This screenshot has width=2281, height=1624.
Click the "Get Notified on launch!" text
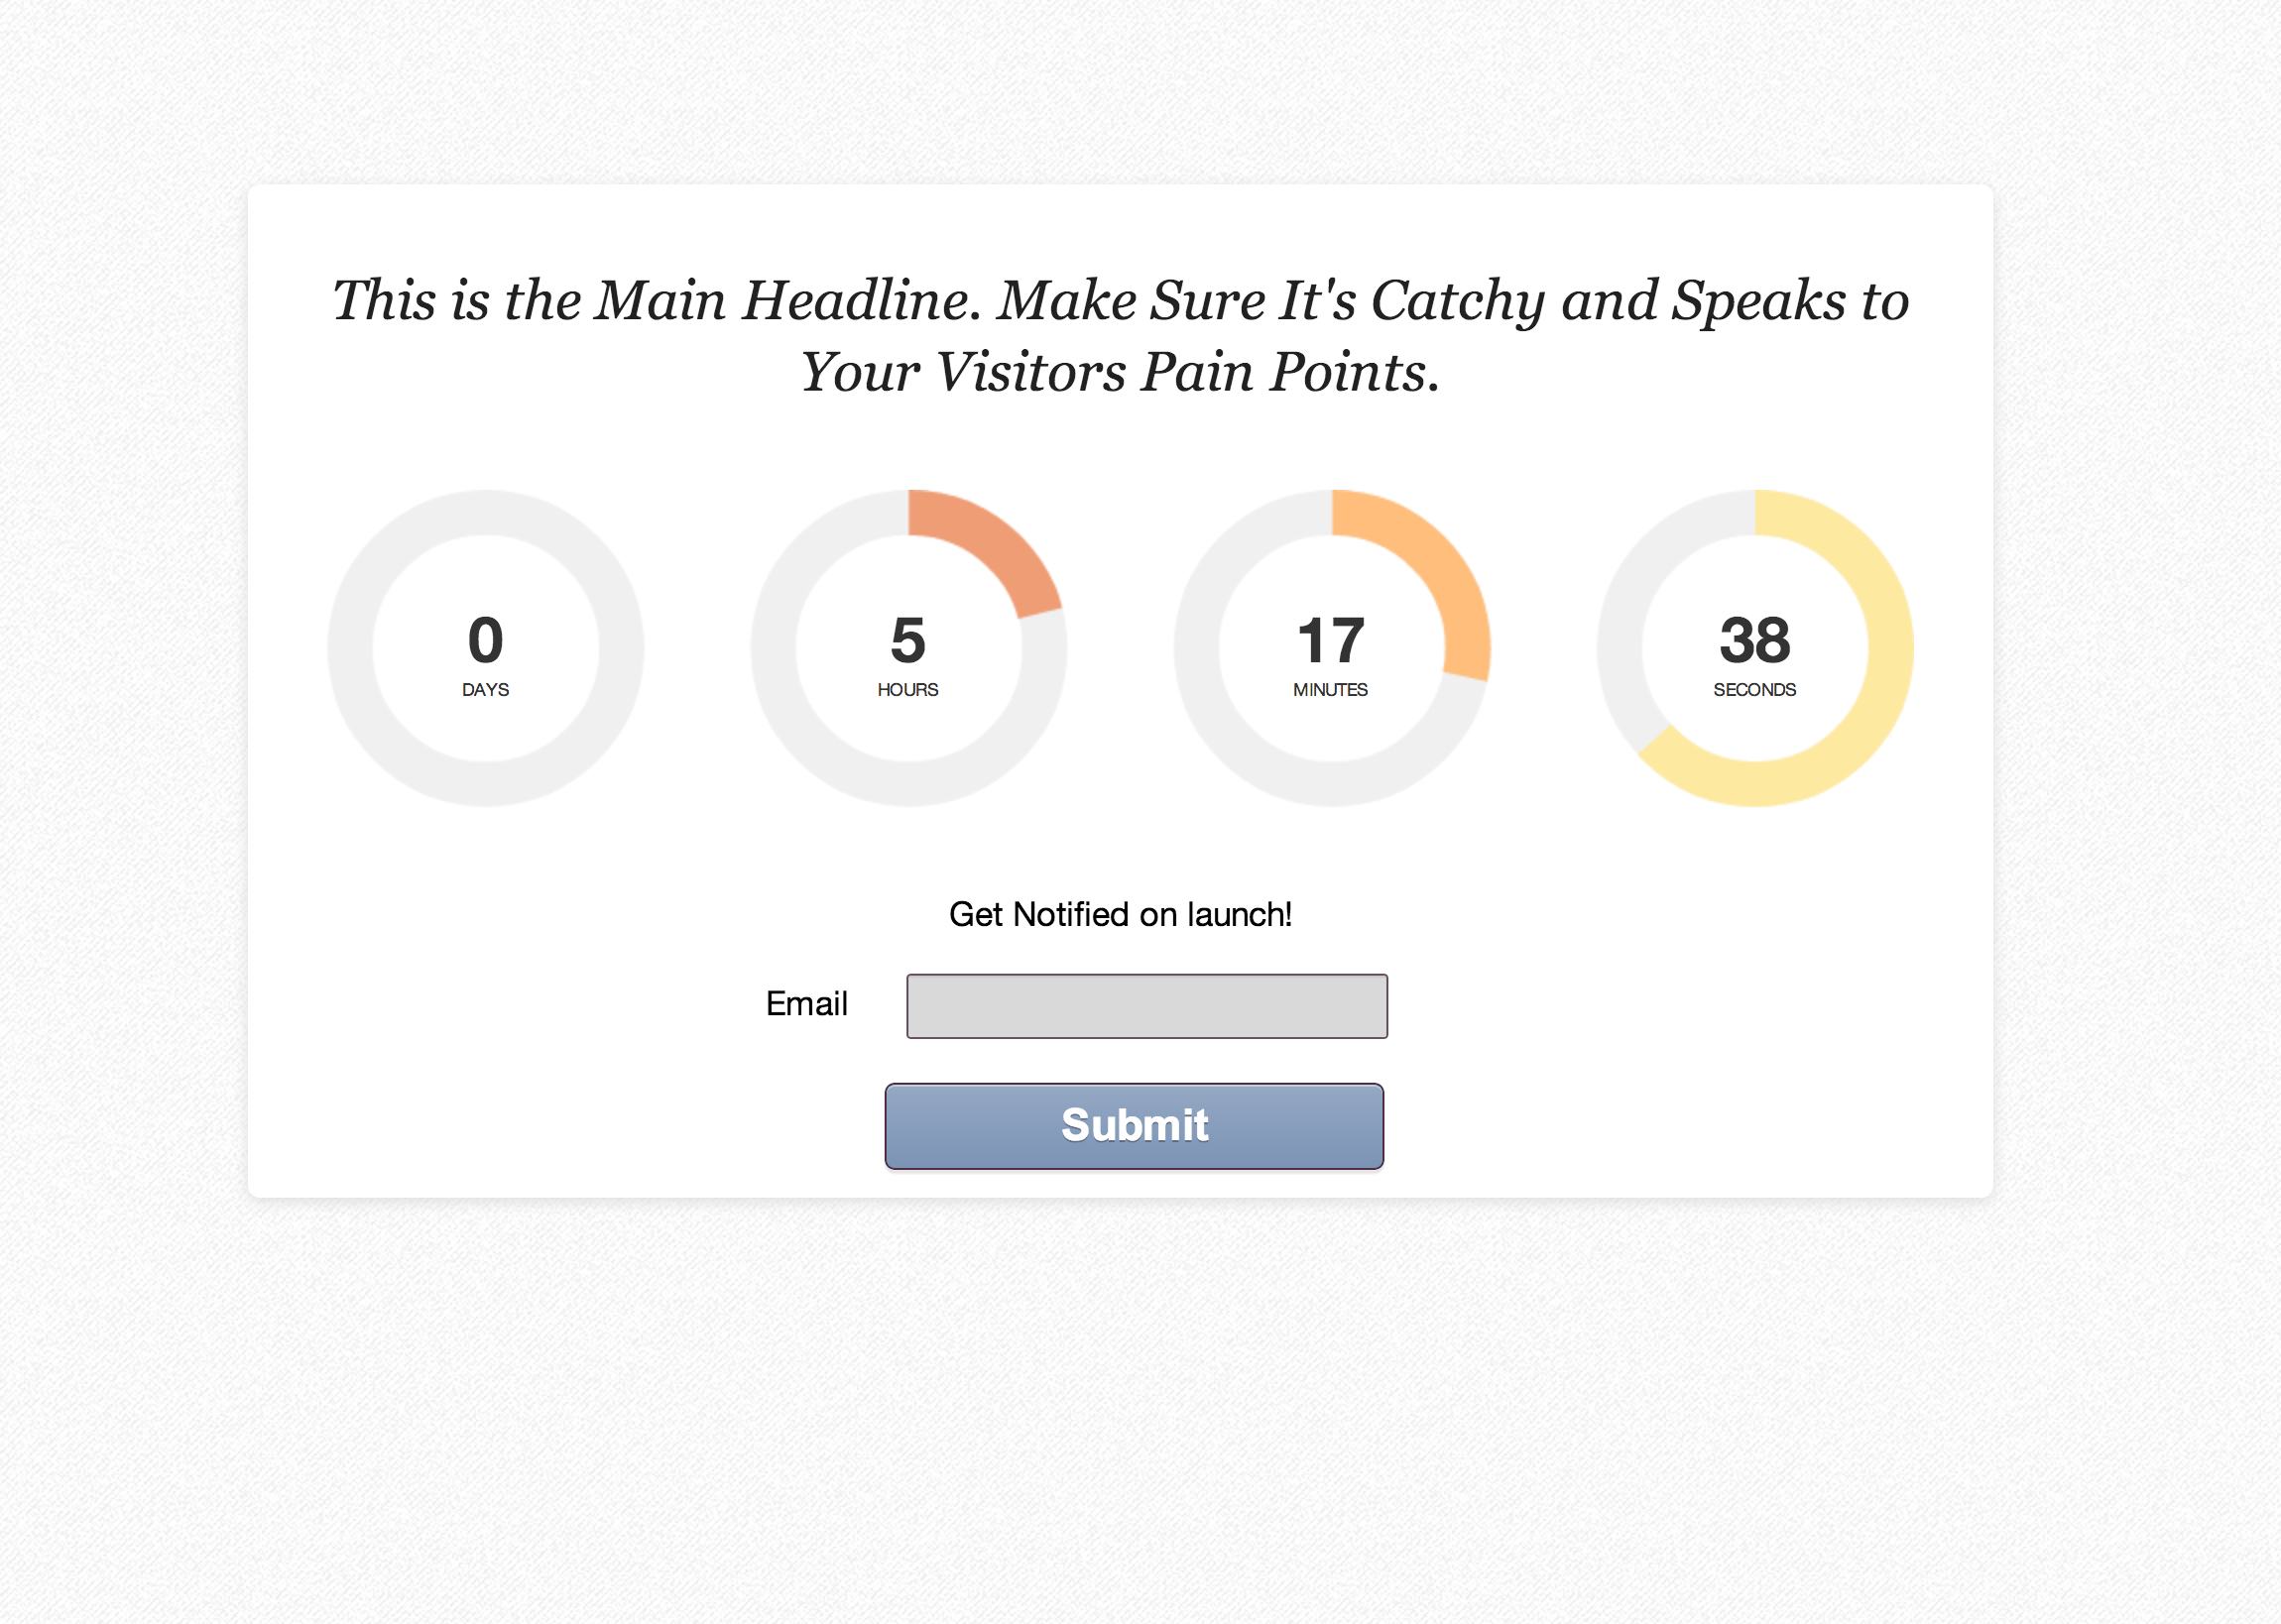tap(1120, 914)
